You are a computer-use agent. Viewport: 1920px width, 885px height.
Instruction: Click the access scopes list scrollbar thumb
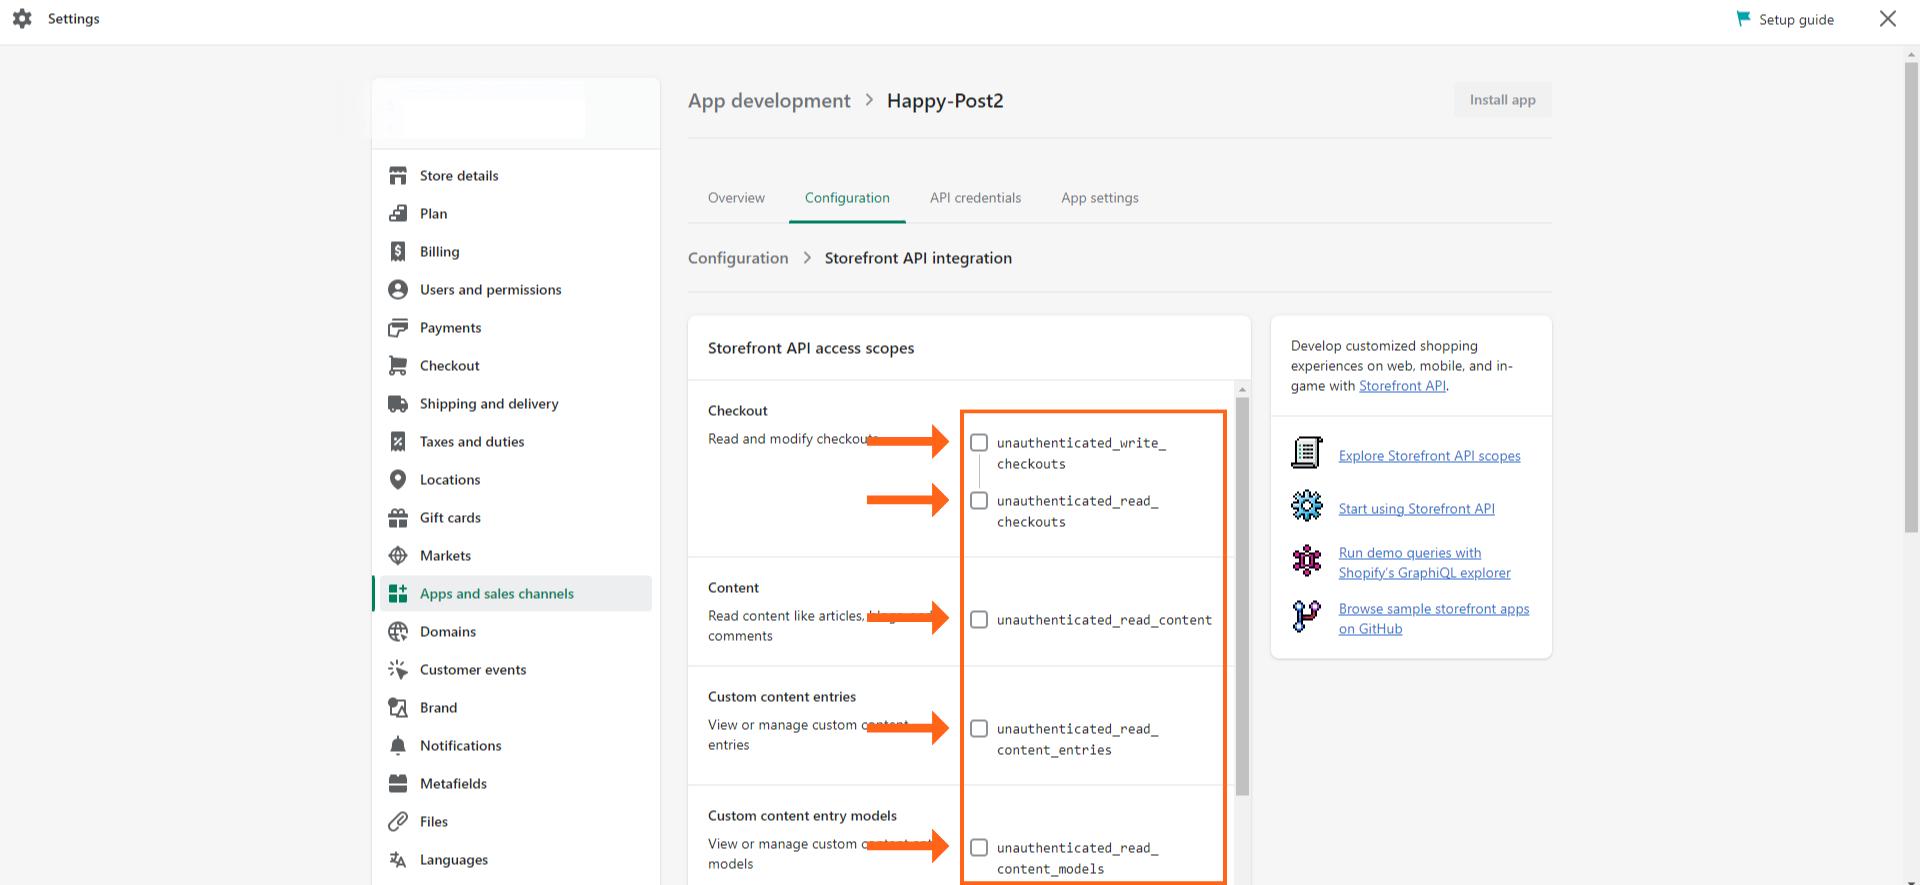pyautogui.click(x=1242, y=595)
